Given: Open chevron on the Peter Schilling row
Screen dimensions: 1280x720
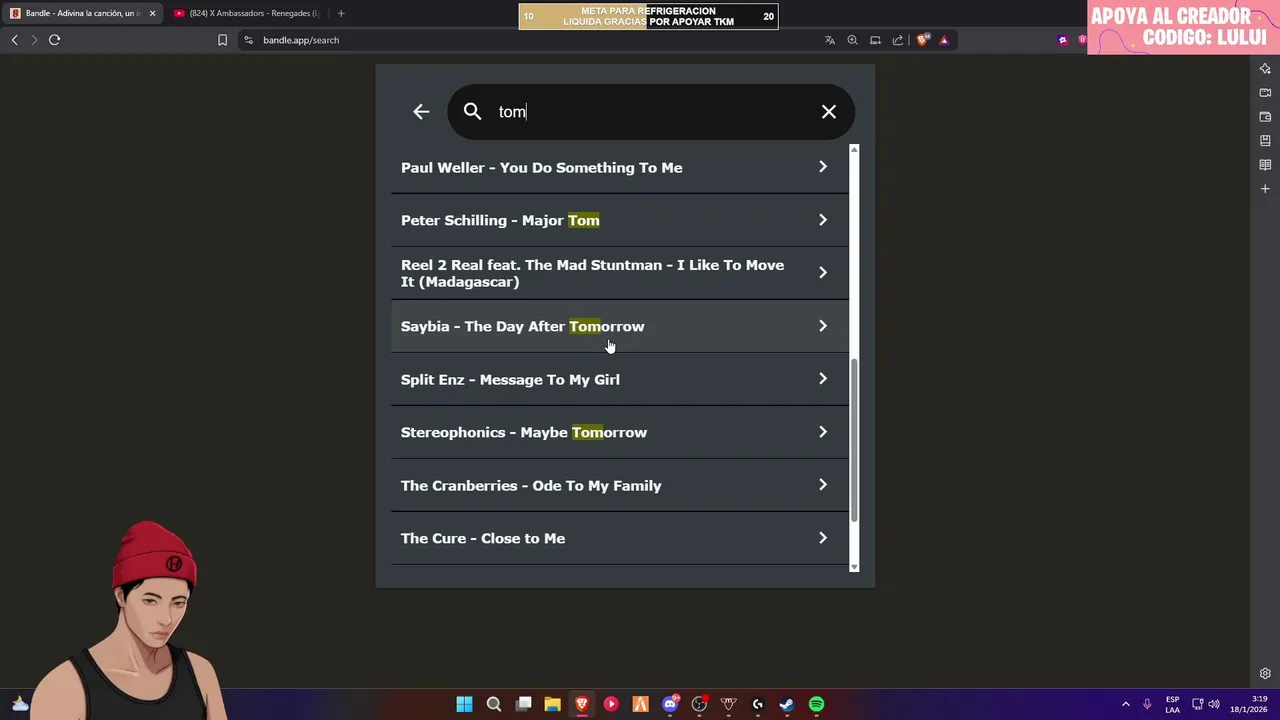Looking at the screenshot, I should click(x=823, y=220).
